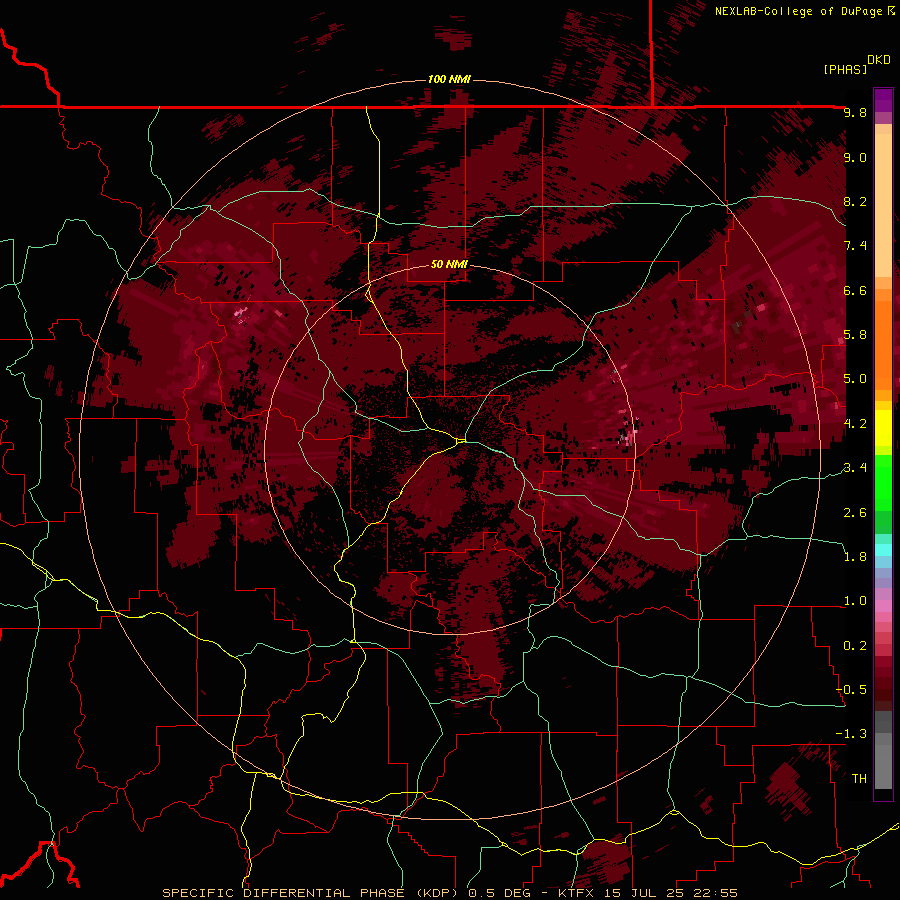The height and width of the screenshot is (900, 900).
Task: Click the KTFX 15 JUL 25 22:55 timestamp
Action: pyautogui.click(x=647, y=893)
